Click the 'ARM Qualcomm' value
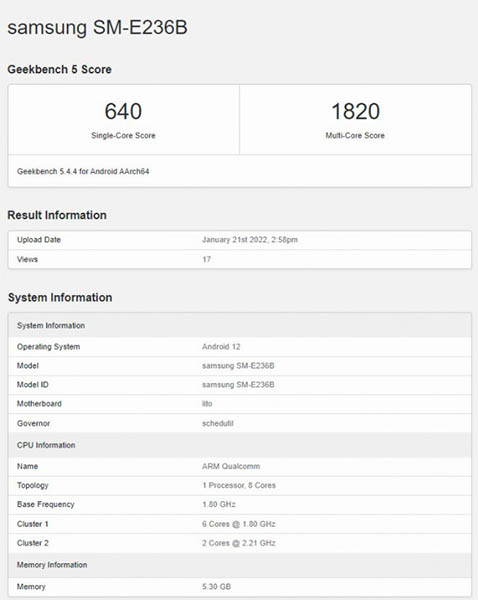Screen dimensions: 478x600 (x=231, y=466)
